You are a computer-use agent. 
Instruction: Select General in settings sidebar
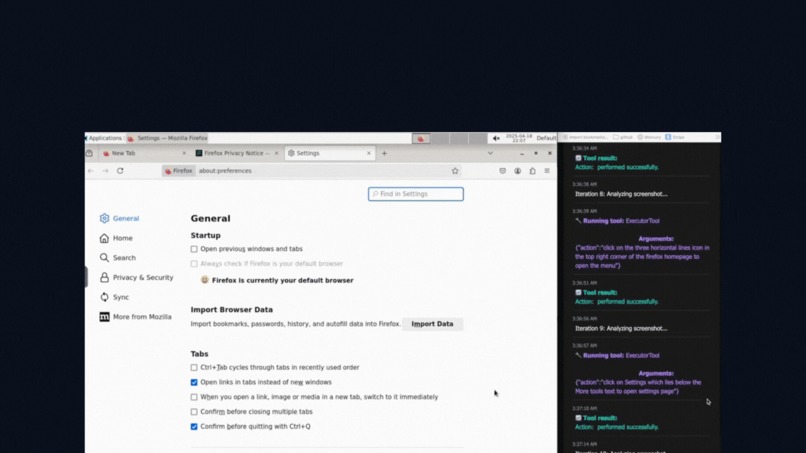(120, 219)
